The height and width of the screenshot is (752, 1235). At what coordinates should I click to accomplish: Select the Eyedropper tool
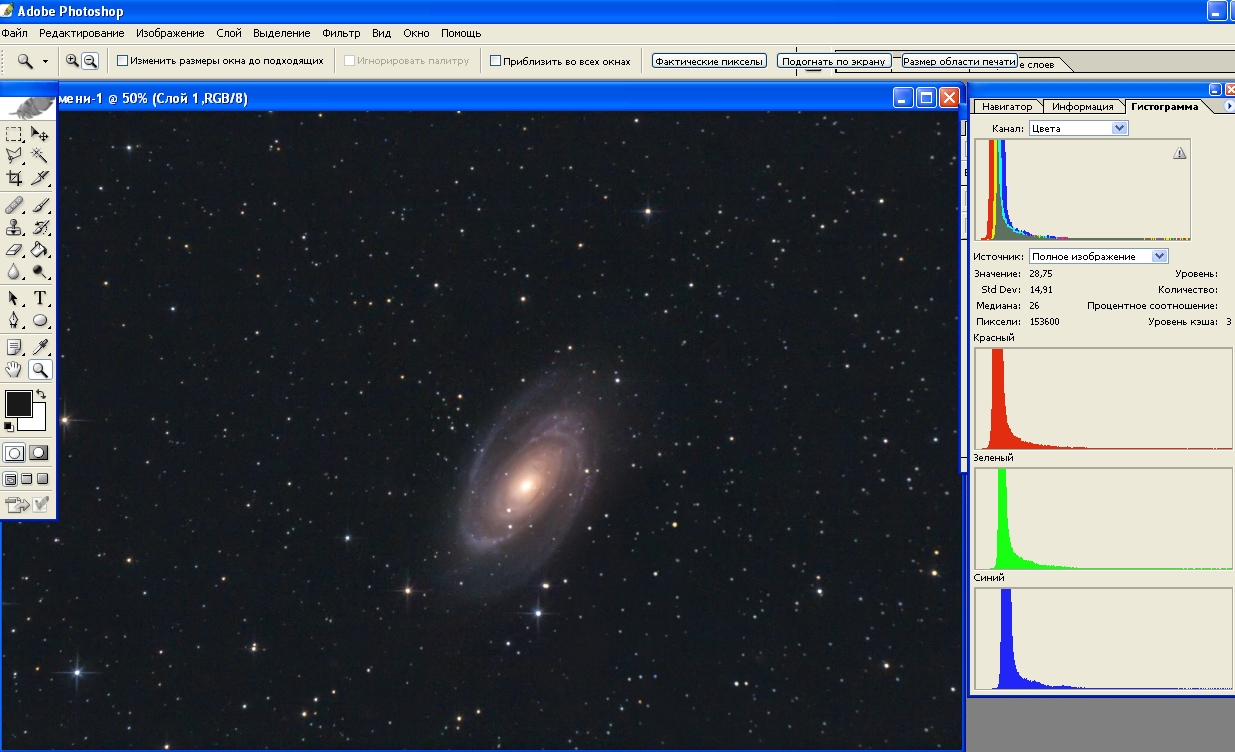pyautogui.click(x=40, y=347)
